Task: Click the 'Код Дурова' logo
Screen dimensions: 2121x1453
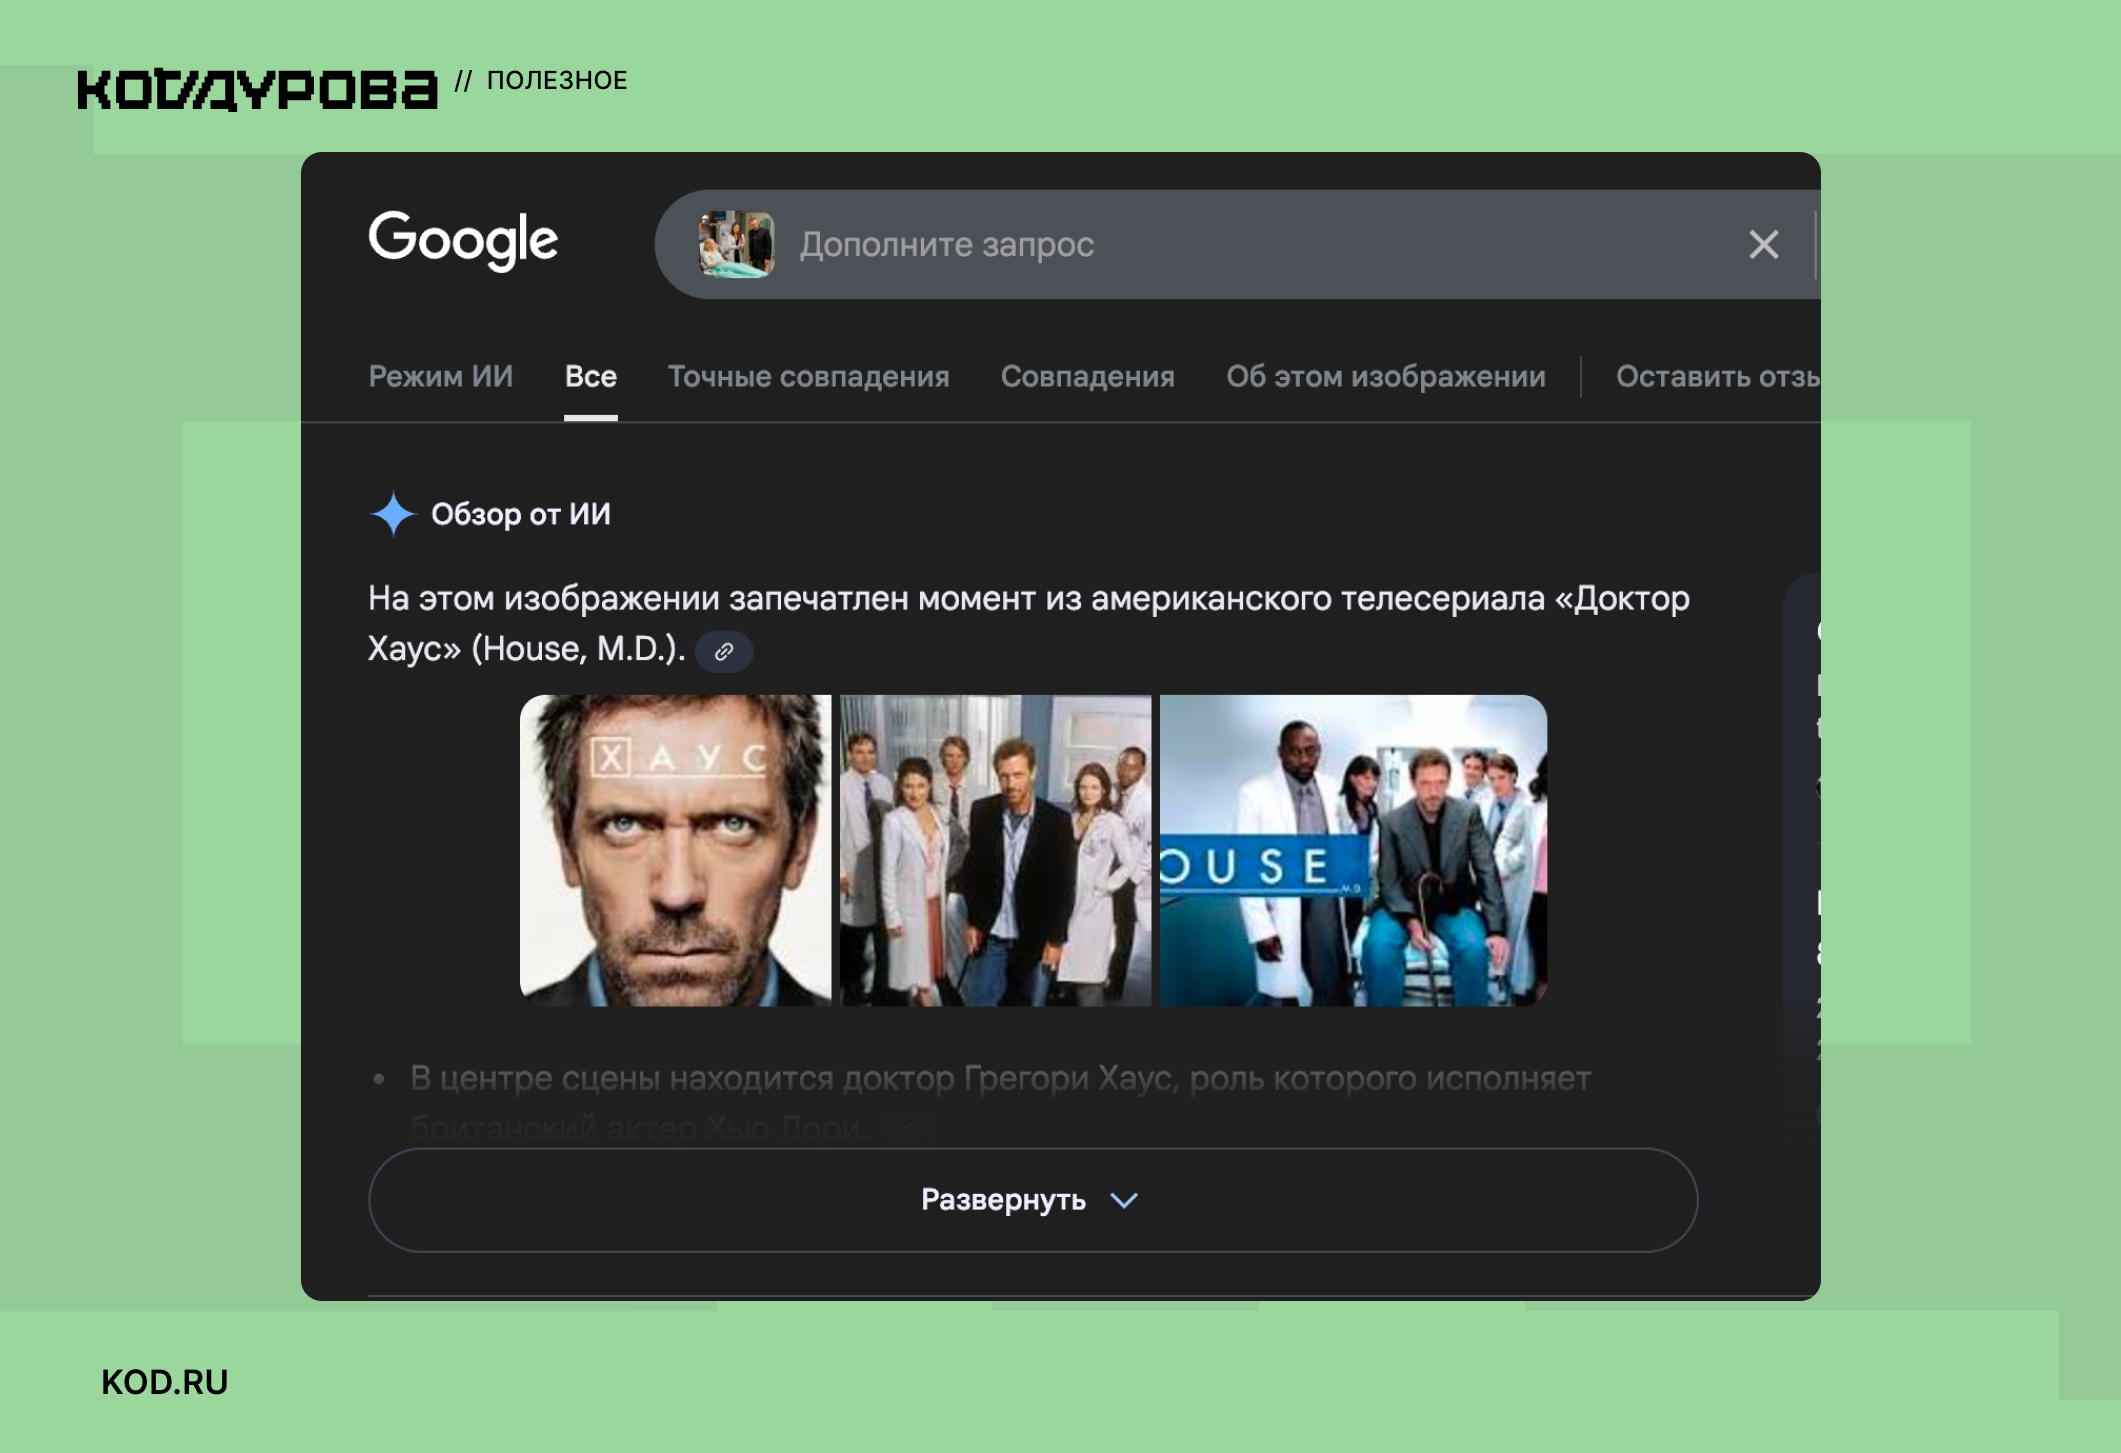Action: point(258,89)
